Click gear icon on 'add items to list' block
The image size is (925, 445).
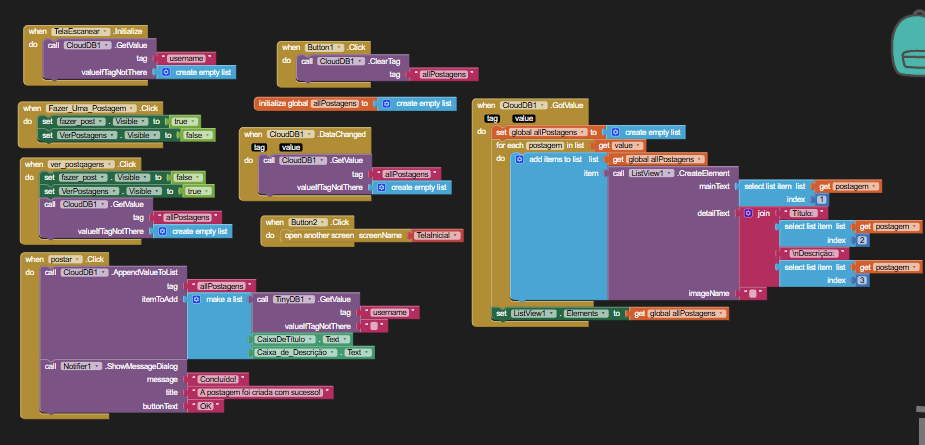click(520, 159)
